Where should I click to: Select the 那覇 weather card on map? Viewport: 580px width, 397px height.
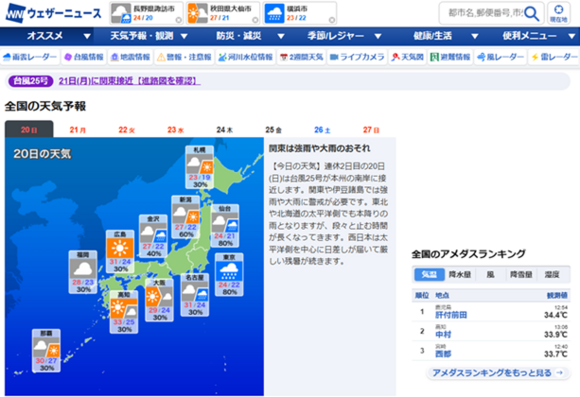click(46, 351)
